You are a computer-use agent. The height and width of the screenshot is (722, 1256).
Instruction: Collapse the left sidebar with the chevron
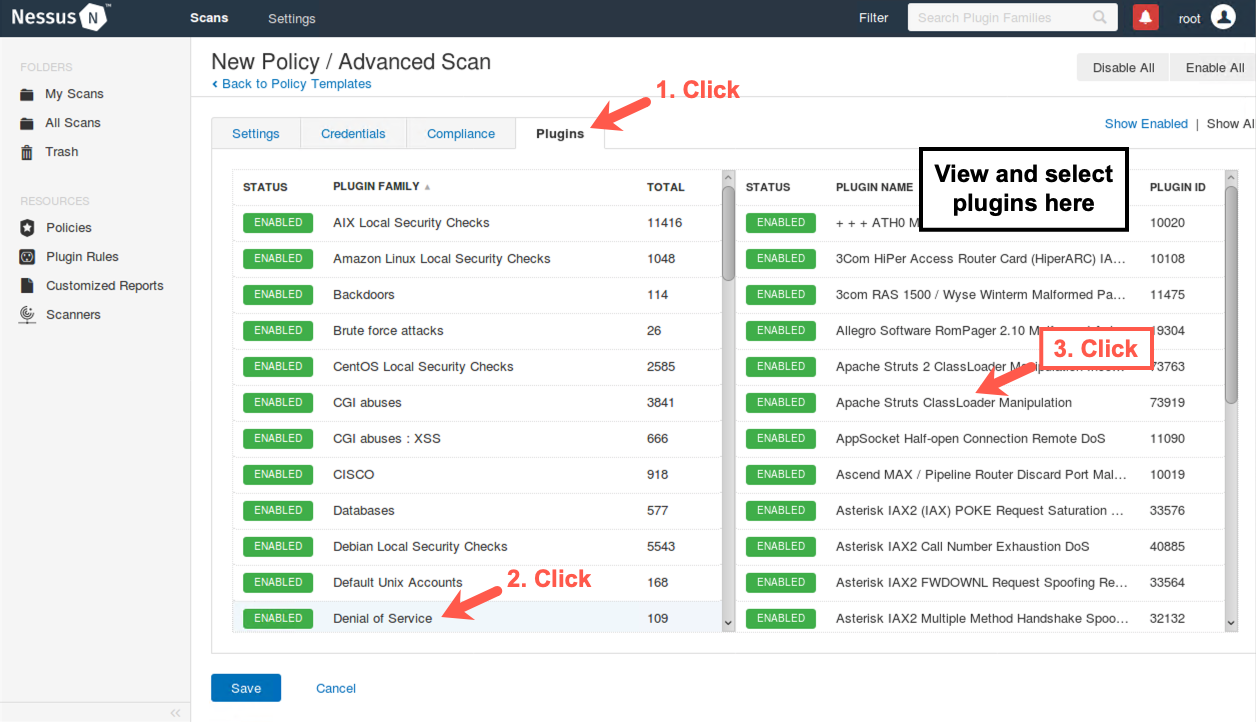(x=175, y=712)
